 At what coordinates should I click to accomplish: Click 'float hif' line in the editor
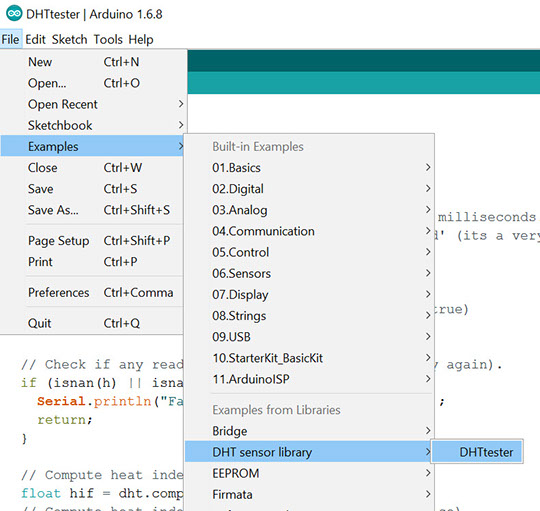point(102,493)
